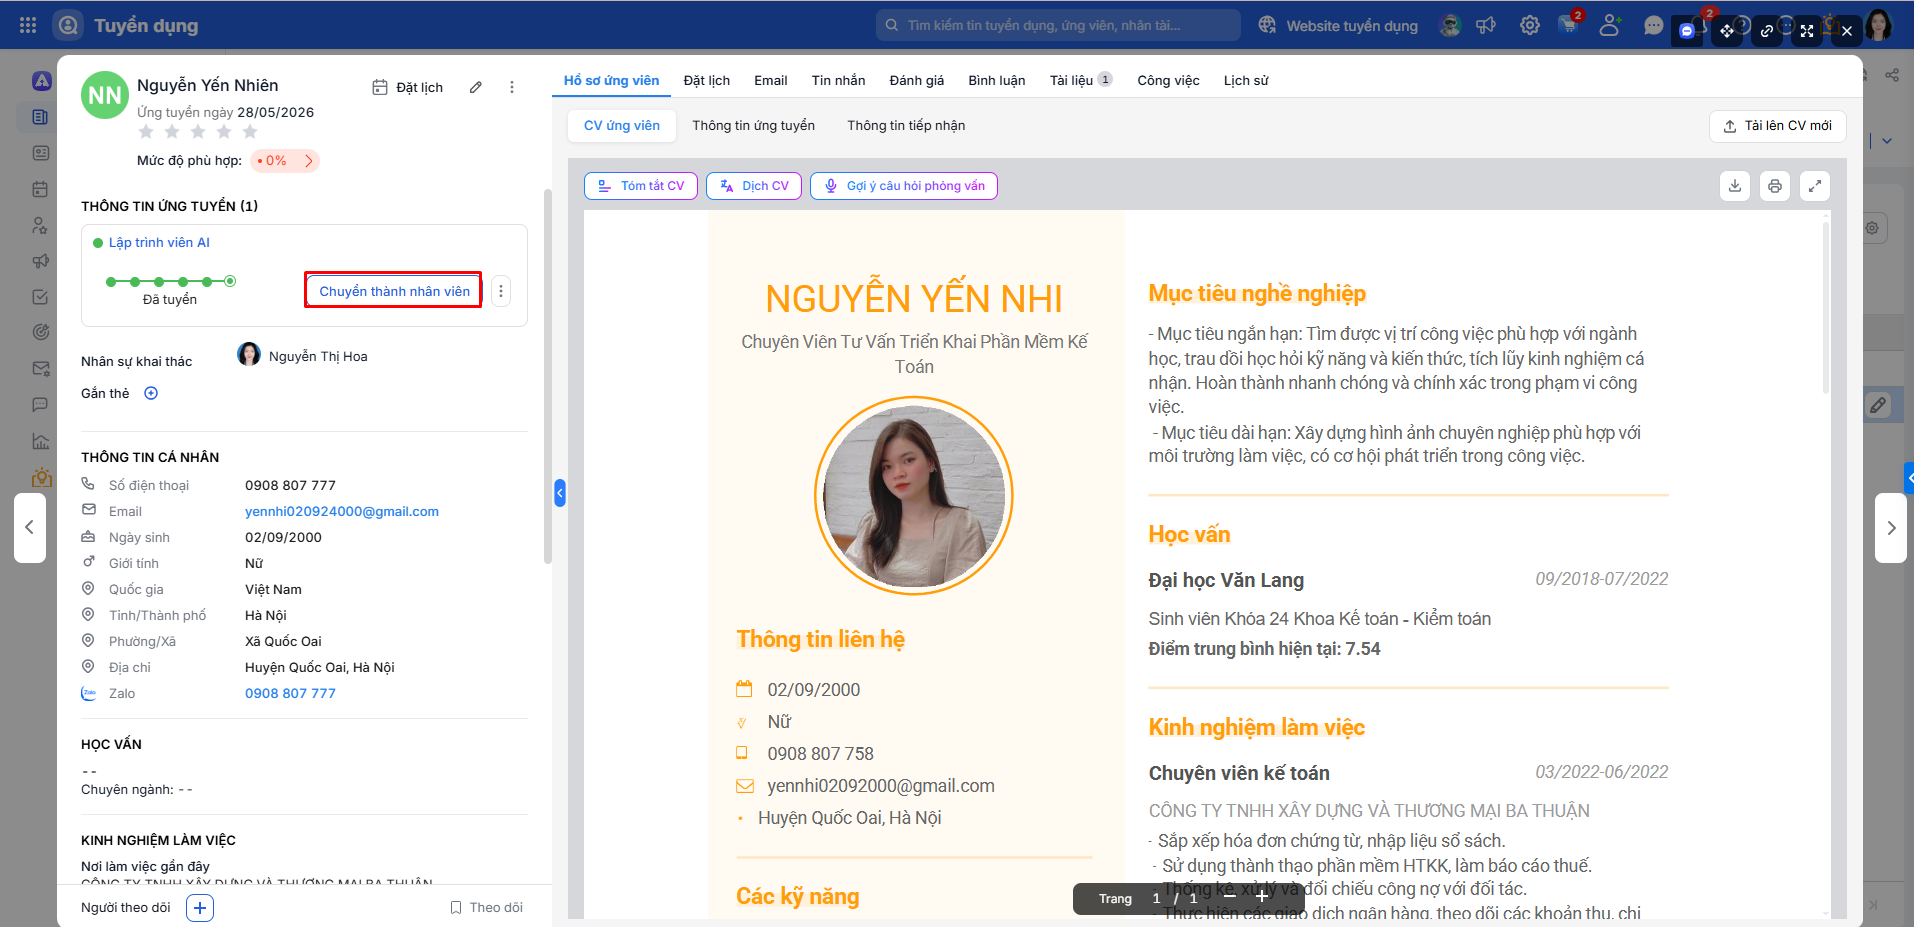The image size is (1914, 927).
Task: Open settings gear in top bar
Action: [x=1530, y=25]
